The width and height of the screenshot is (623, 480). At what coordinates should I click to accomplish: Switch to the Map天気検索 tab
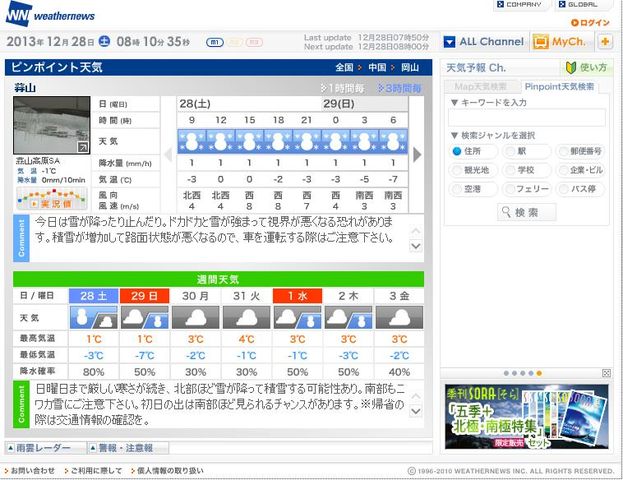click(x=480, y=87)
